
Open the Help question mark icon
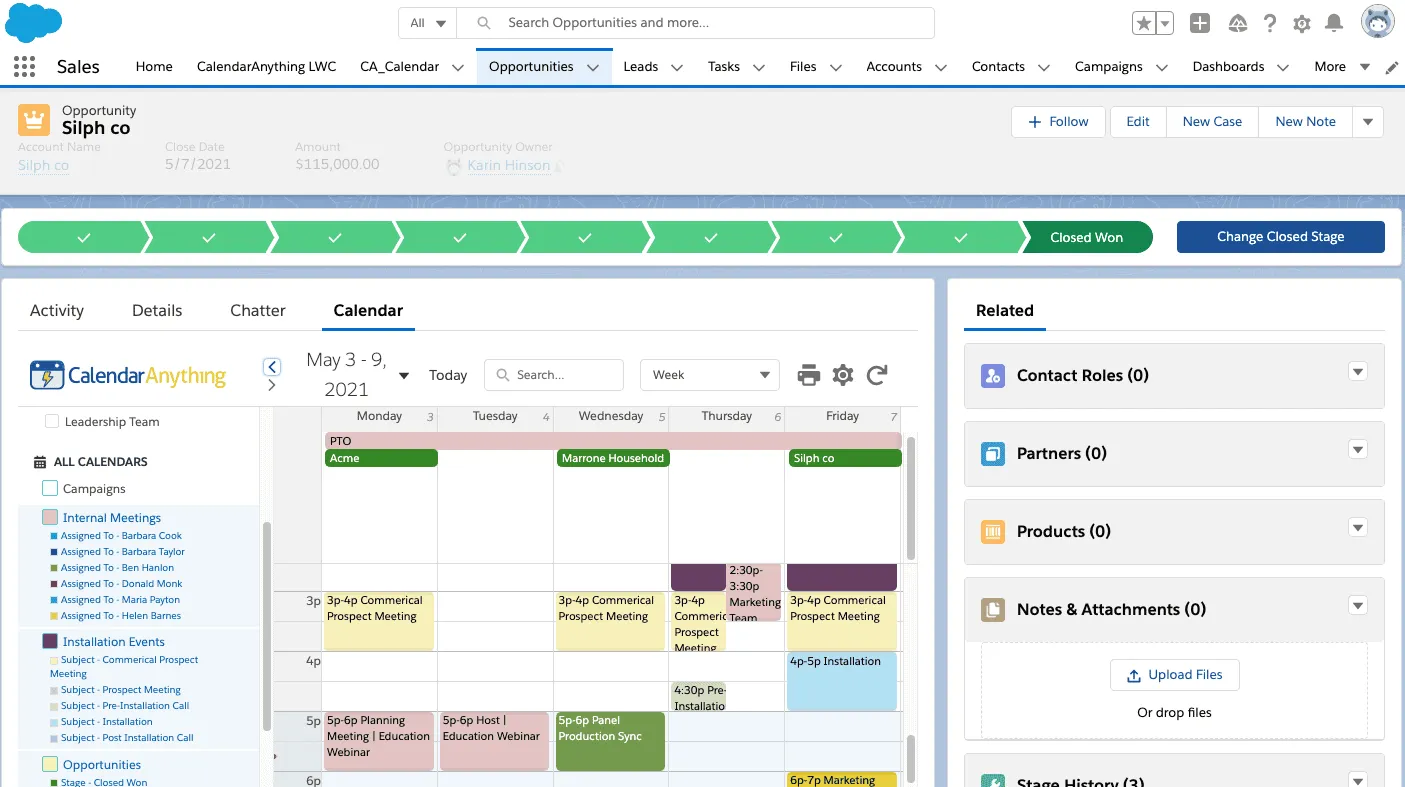click(1270, 23)
